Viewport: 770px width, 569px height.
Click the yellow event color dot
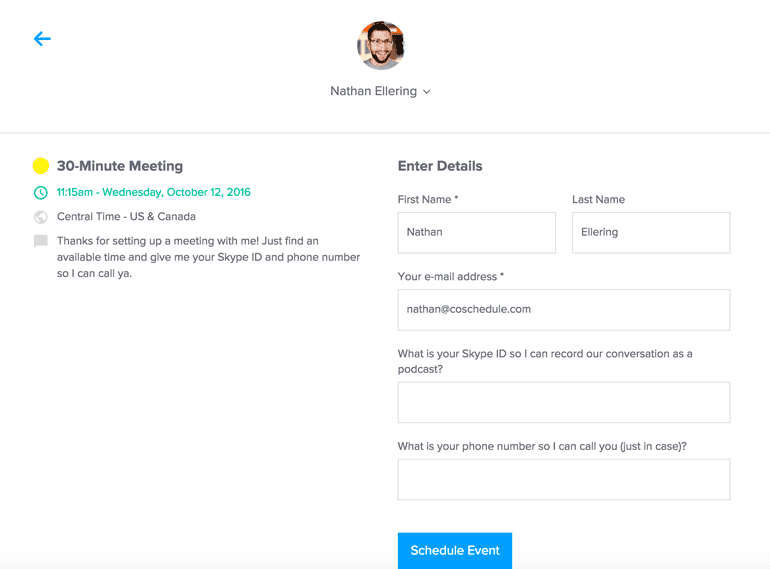coord(41,166)
